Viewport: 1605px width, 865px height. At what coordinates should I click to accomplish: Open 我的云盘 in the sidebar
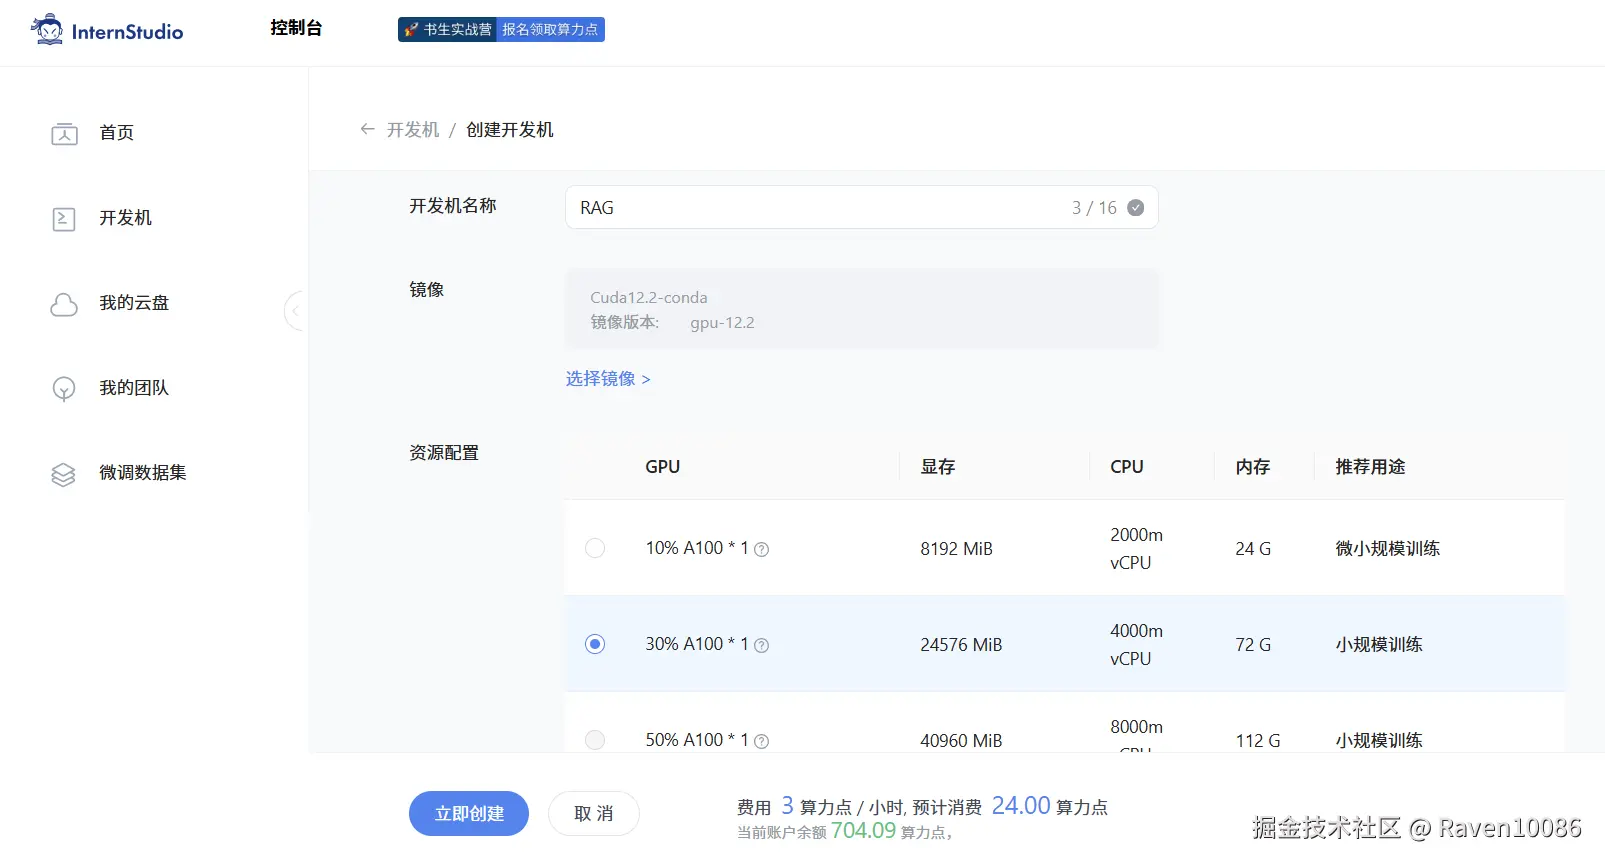[x=134, y=303]
